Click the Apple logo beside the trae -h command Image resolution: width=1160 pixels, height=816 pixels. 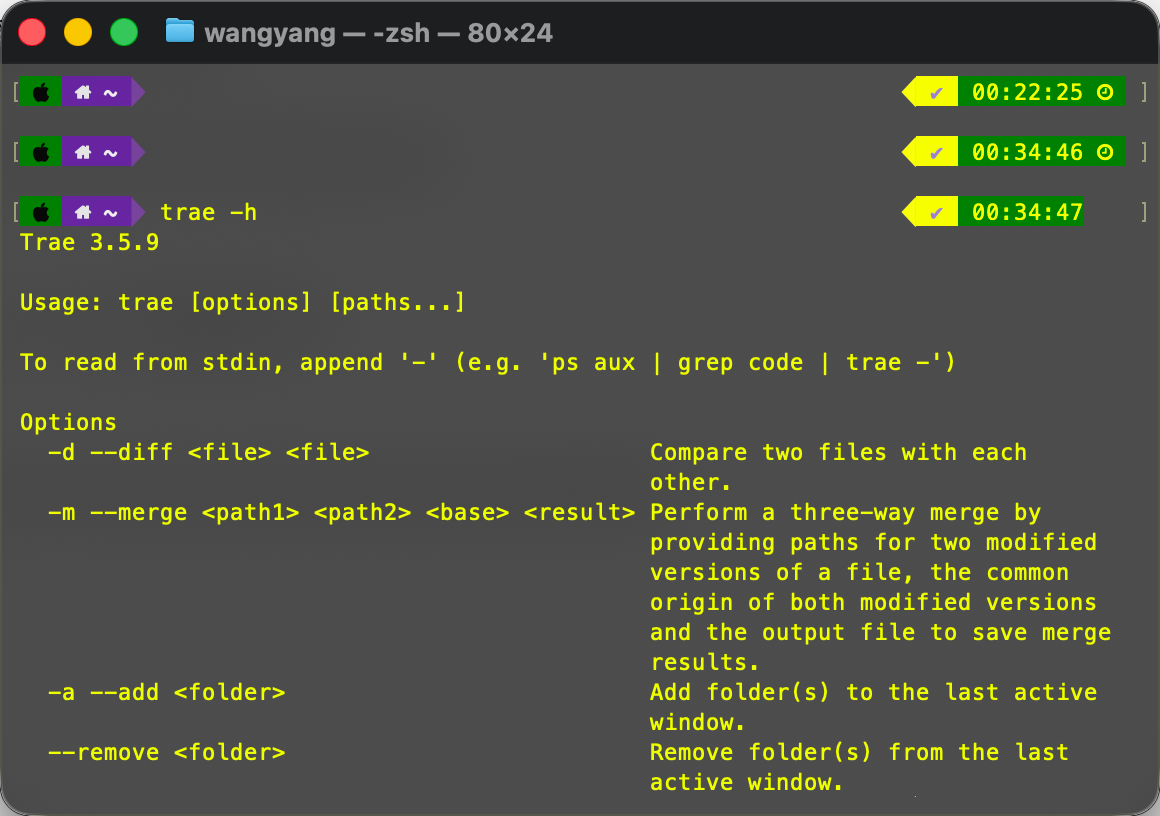pyautogui.click(x=41, y=213)
